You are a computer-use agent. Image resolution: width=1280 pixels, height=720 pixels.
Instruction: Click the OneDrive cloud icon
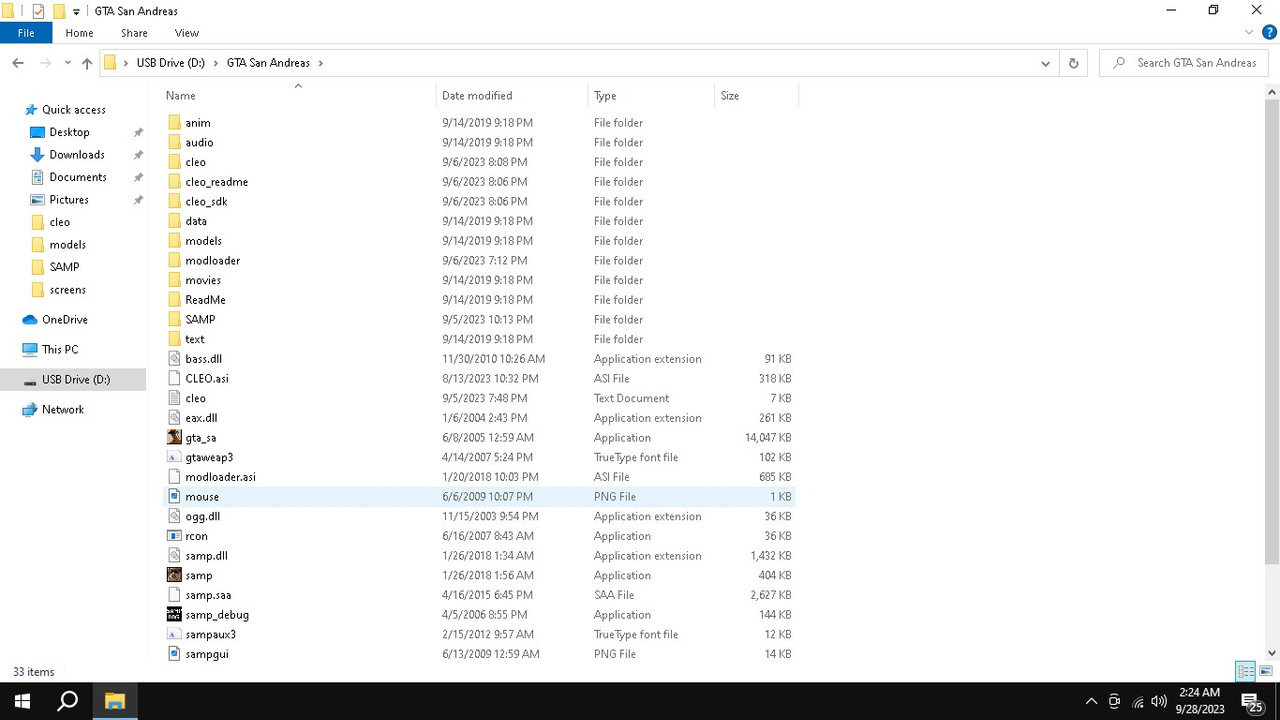coord(31,320)
